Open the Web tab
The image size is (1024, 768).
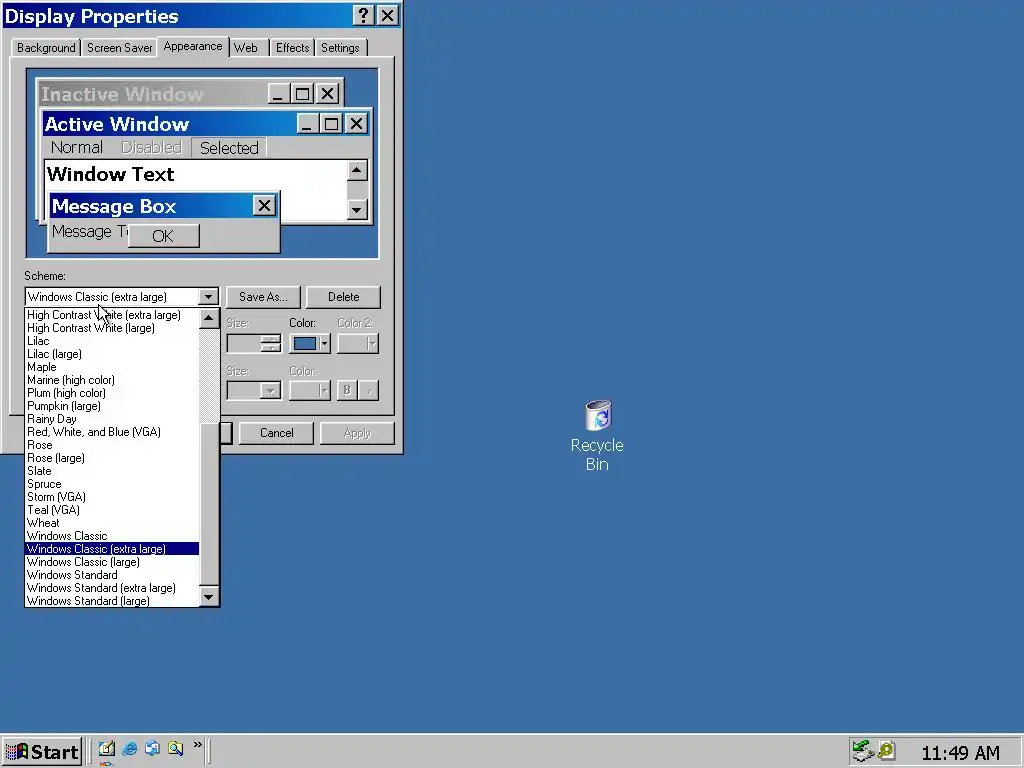click(246, 48)
